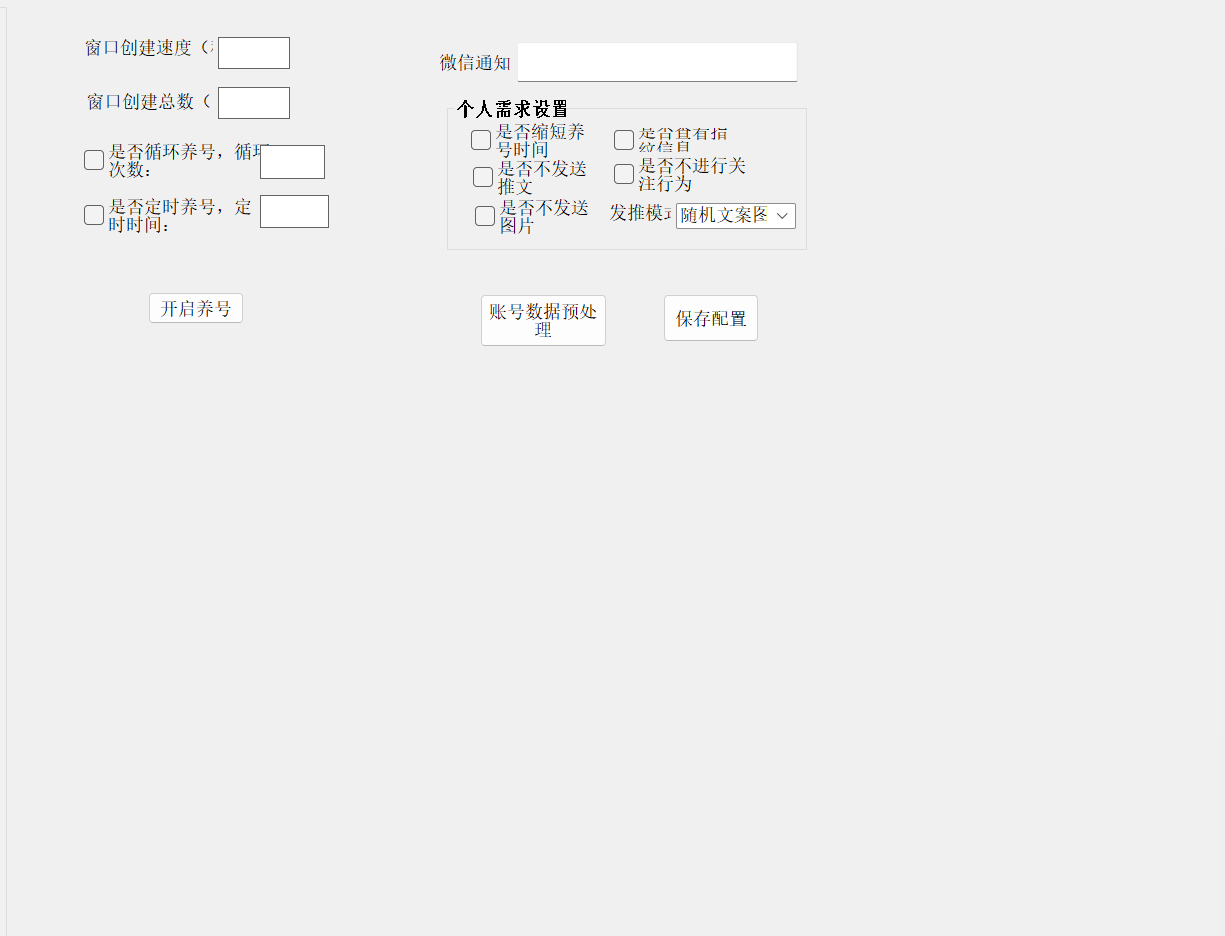
Task: Tick the 是否定时养号 checkbox
Action: (94, 215)
